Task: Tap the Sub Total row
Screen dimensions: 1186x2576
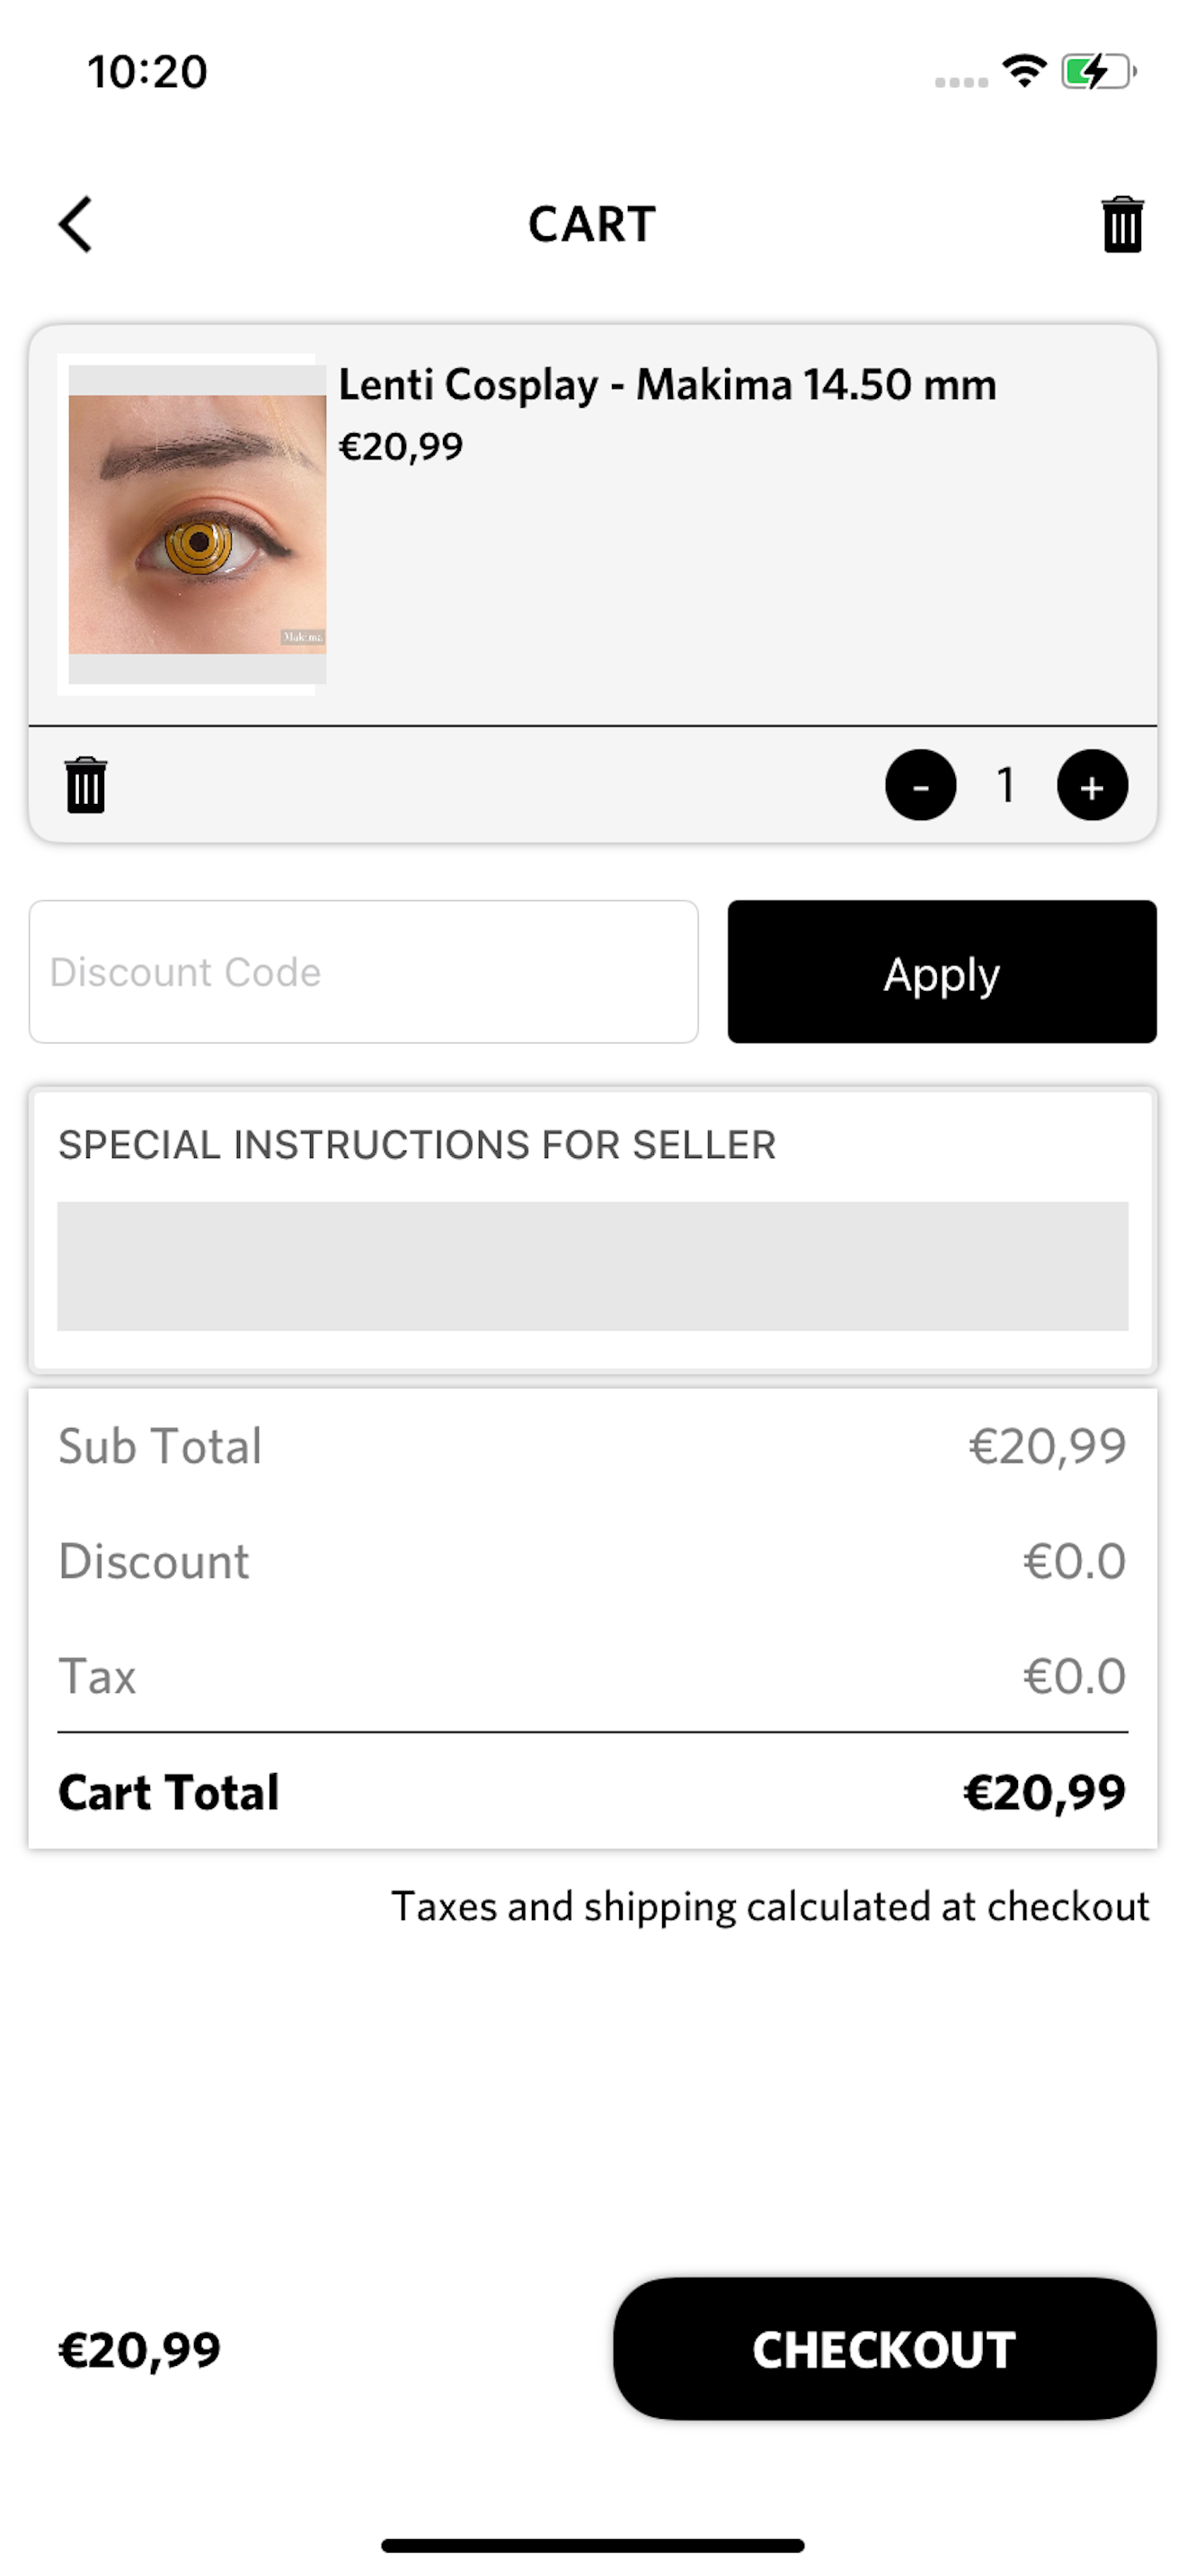Action: point(592,1446)
